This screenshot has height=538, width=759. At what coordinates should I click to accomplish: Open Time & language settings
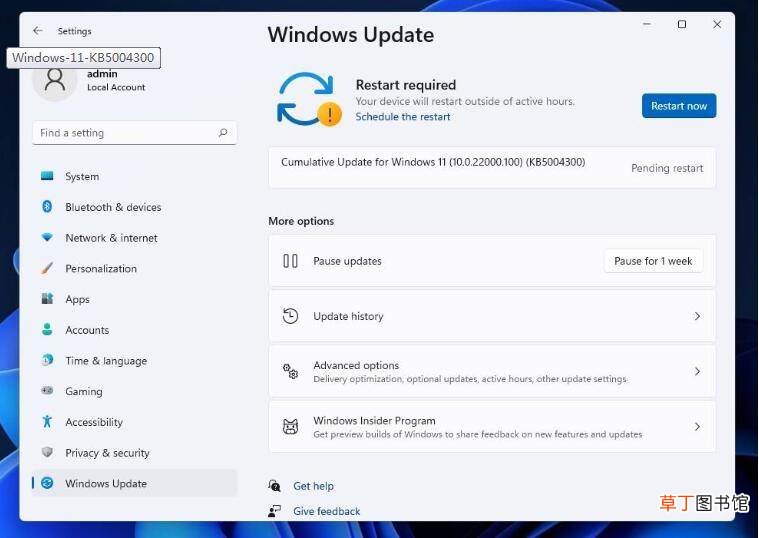pos(135,360)
